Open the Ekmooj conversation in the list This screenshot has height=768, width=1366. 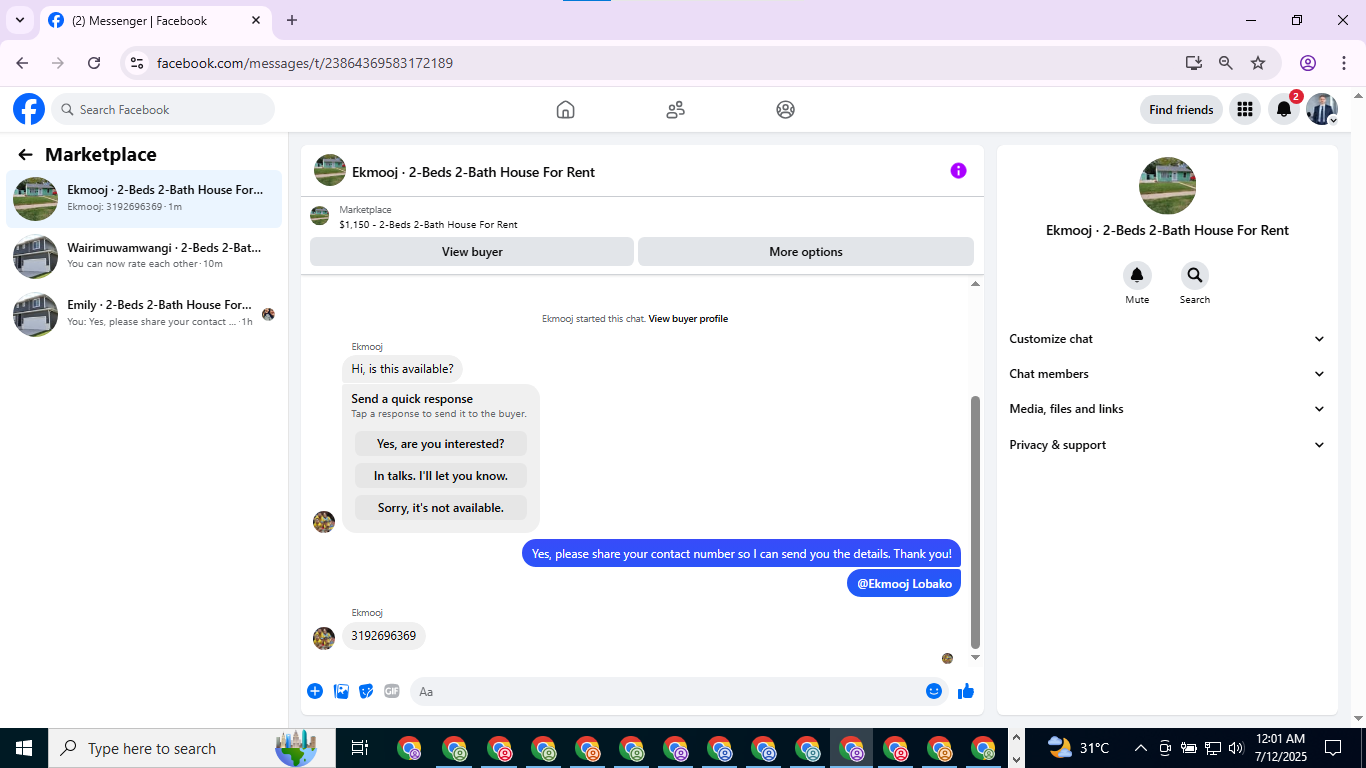click(x=144, y=197)
